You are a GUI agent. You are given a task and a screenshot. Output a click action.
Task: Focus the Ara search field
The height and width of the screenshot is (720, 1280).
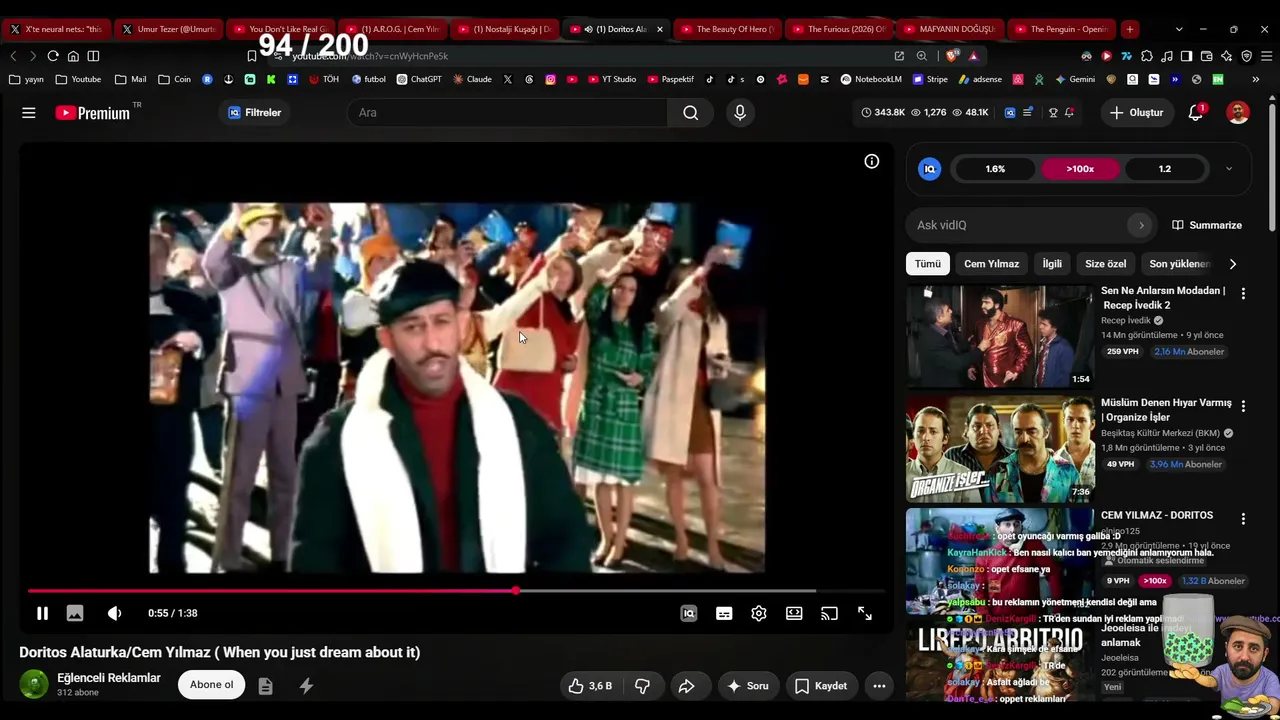pyautogui.click(x=507, y=113)
